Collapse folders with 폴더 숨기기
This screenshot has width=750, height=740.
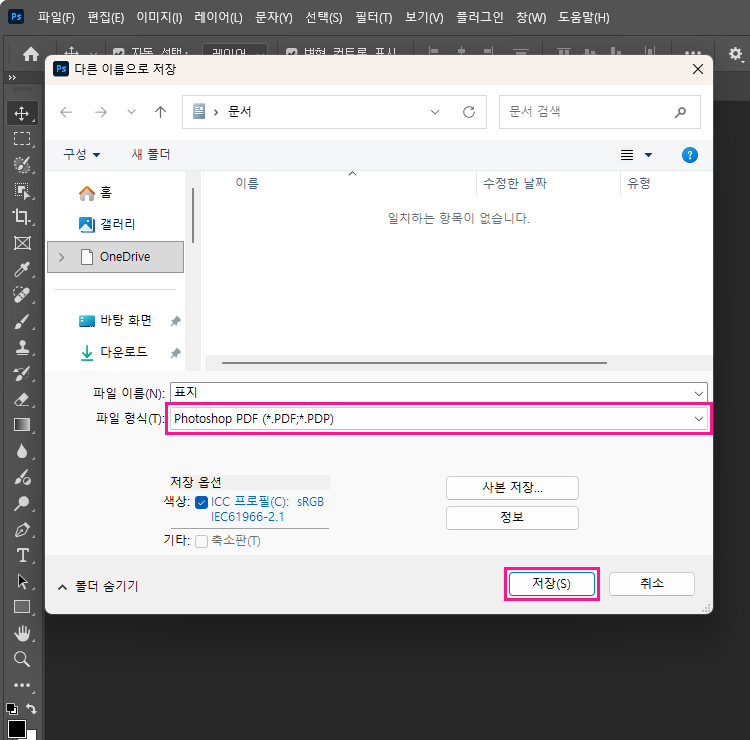pyautogui.click(x=98, y=587)
